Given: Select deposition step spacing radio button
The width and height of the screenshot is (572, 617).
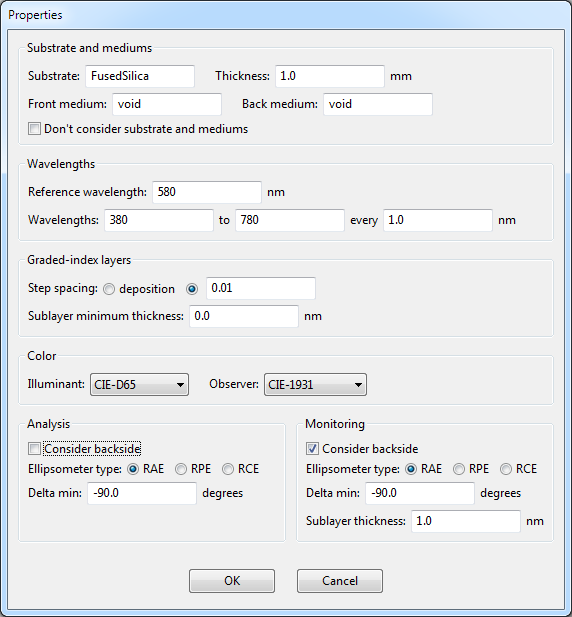Looking at the screenshot, I should tap(109, 289).
